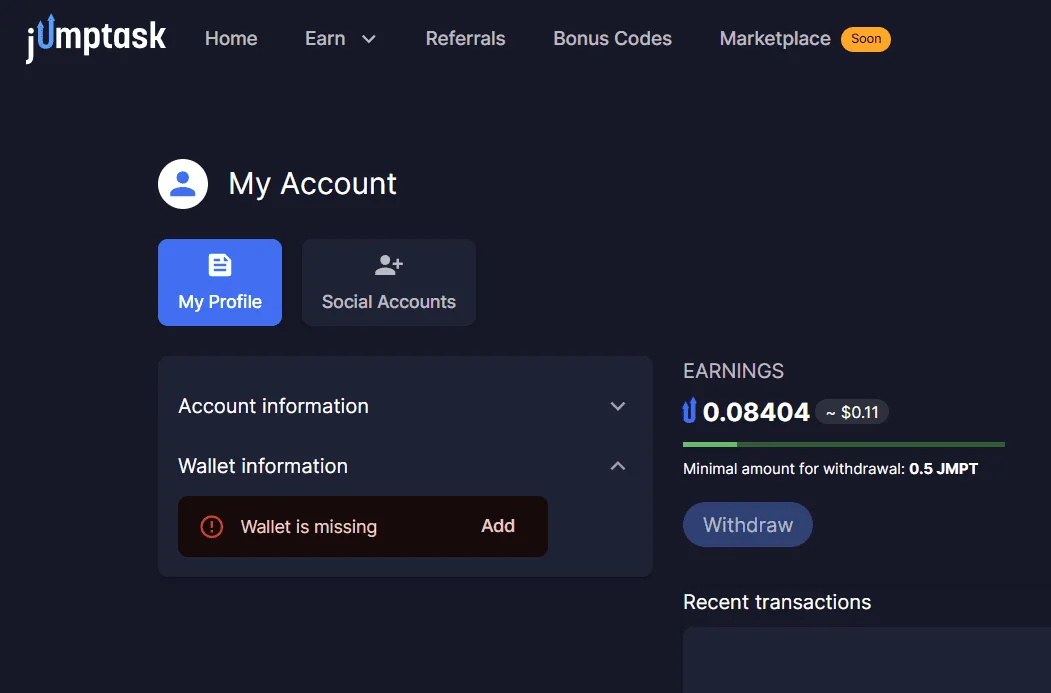Click the 0.08404 earnings amount
1051x693 pixels.
(756, 412)
